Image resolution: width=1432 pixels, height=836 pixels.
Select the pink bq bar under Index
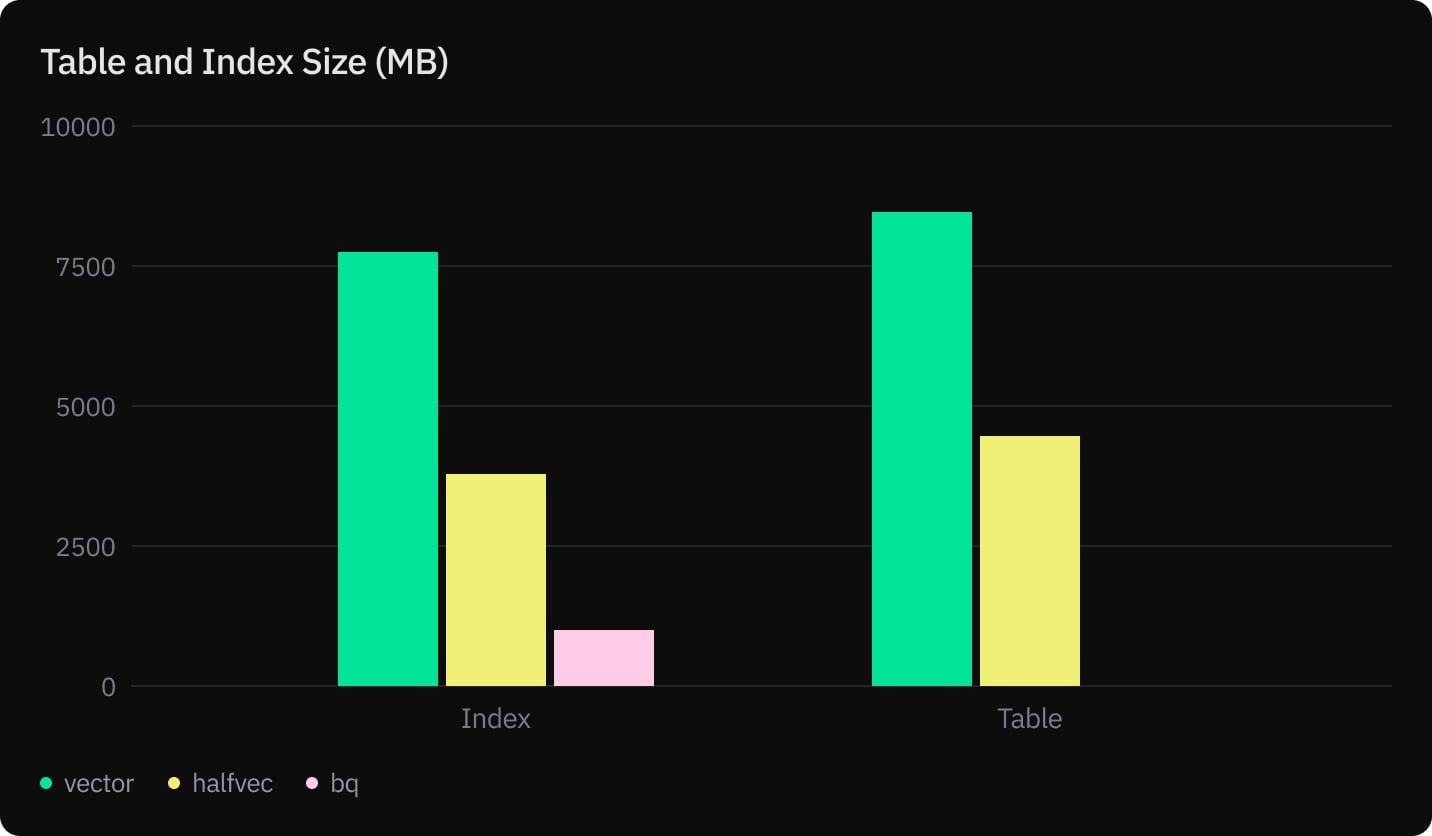click(x=604, y=658)
